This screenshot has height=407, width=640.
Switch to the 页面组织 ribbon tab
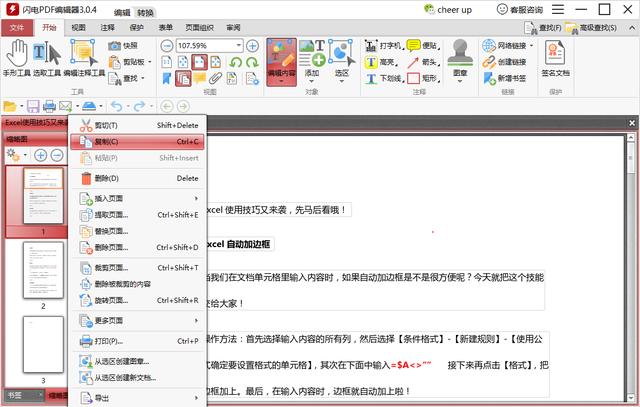tap(200, 27)
